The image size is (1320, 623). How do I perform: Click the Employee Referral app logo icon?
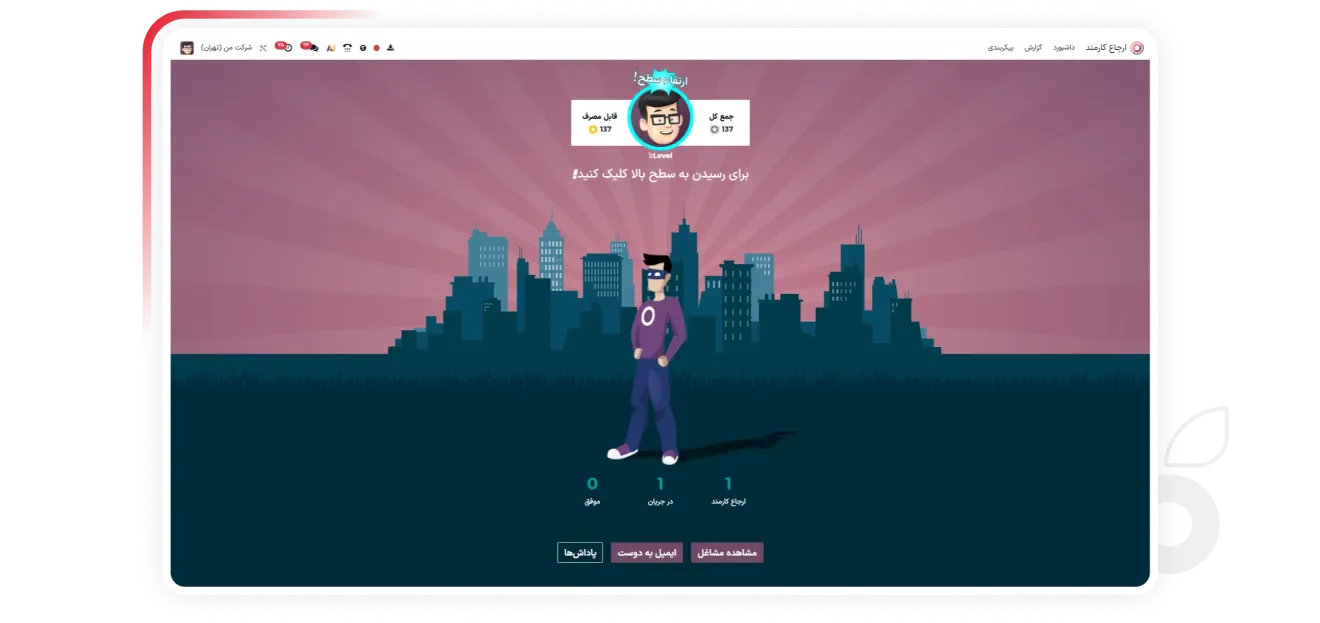point(1137,47)
